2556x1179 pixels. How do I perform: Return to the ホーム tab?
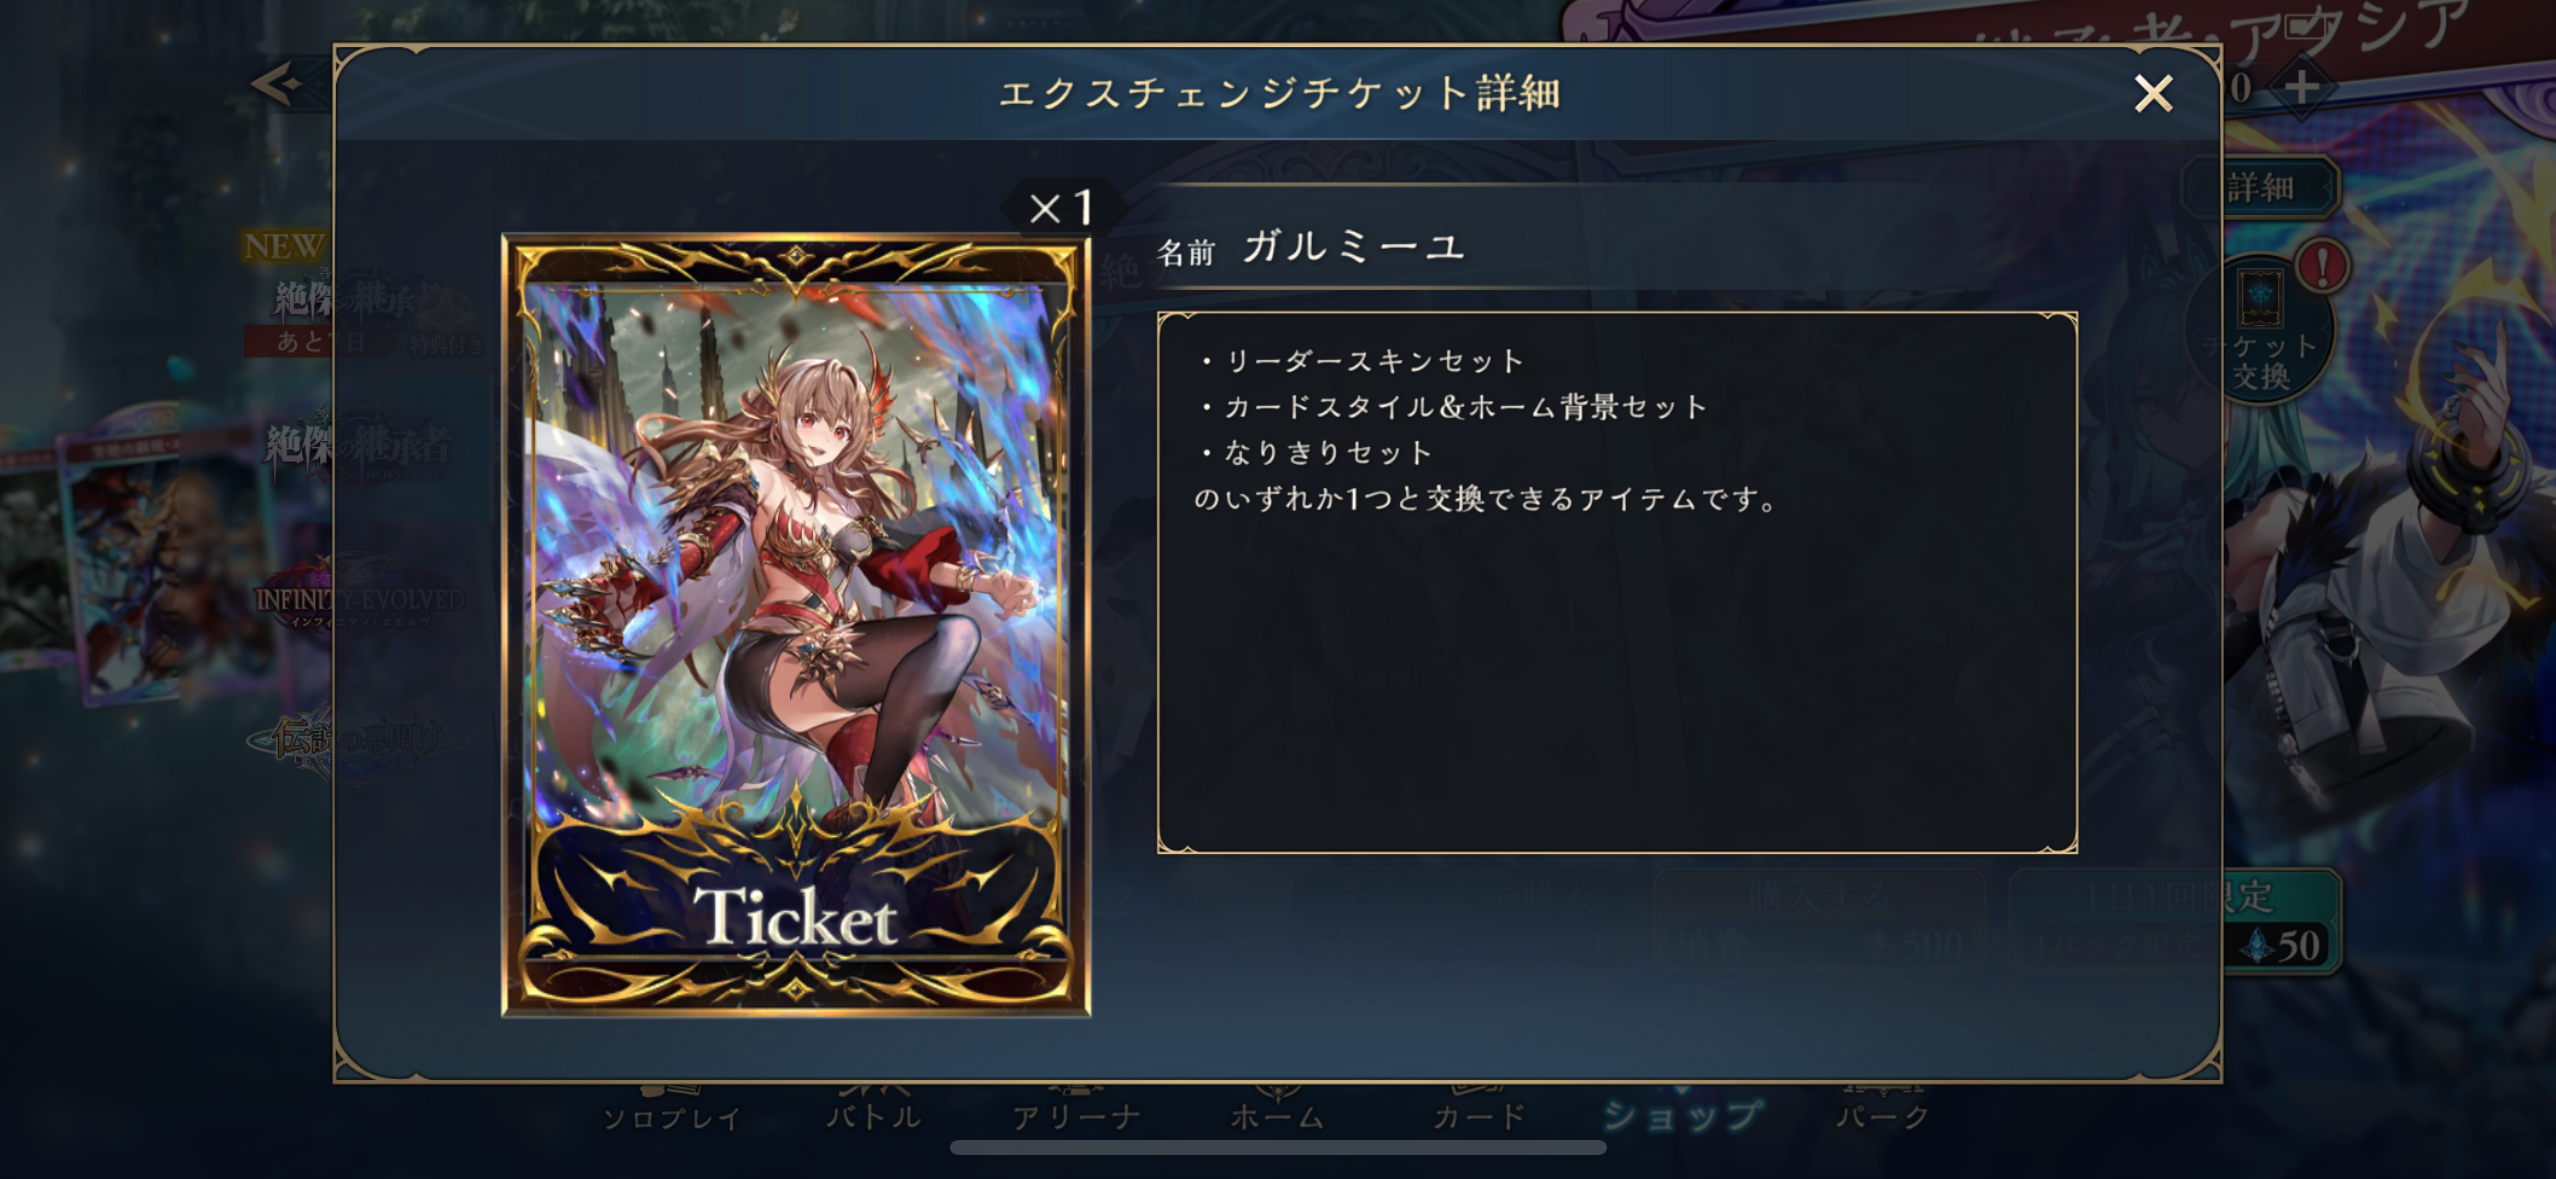pyautogui.click(x=1278, y=1114)
